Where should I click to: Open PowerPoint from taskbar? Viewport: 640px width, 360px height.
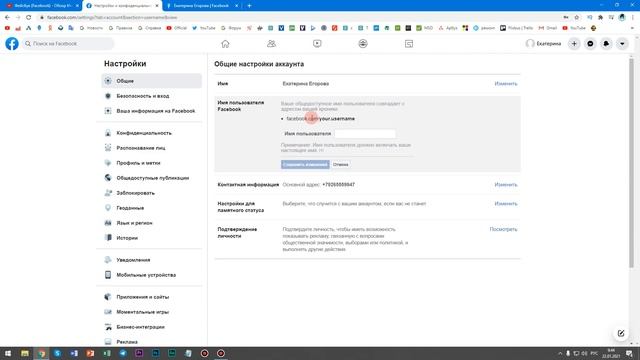(x=90, y=353)
